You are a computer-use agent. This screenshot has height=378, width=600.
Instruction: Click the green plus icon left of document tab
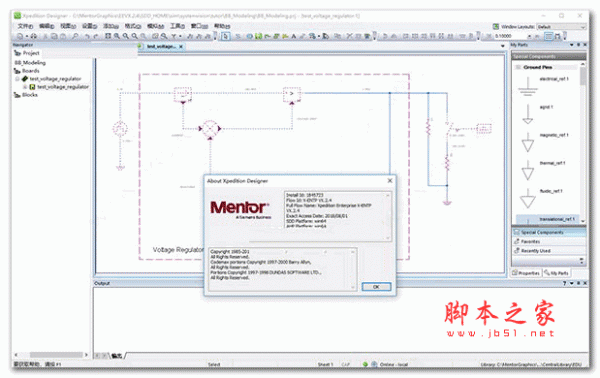pos(140,46)
